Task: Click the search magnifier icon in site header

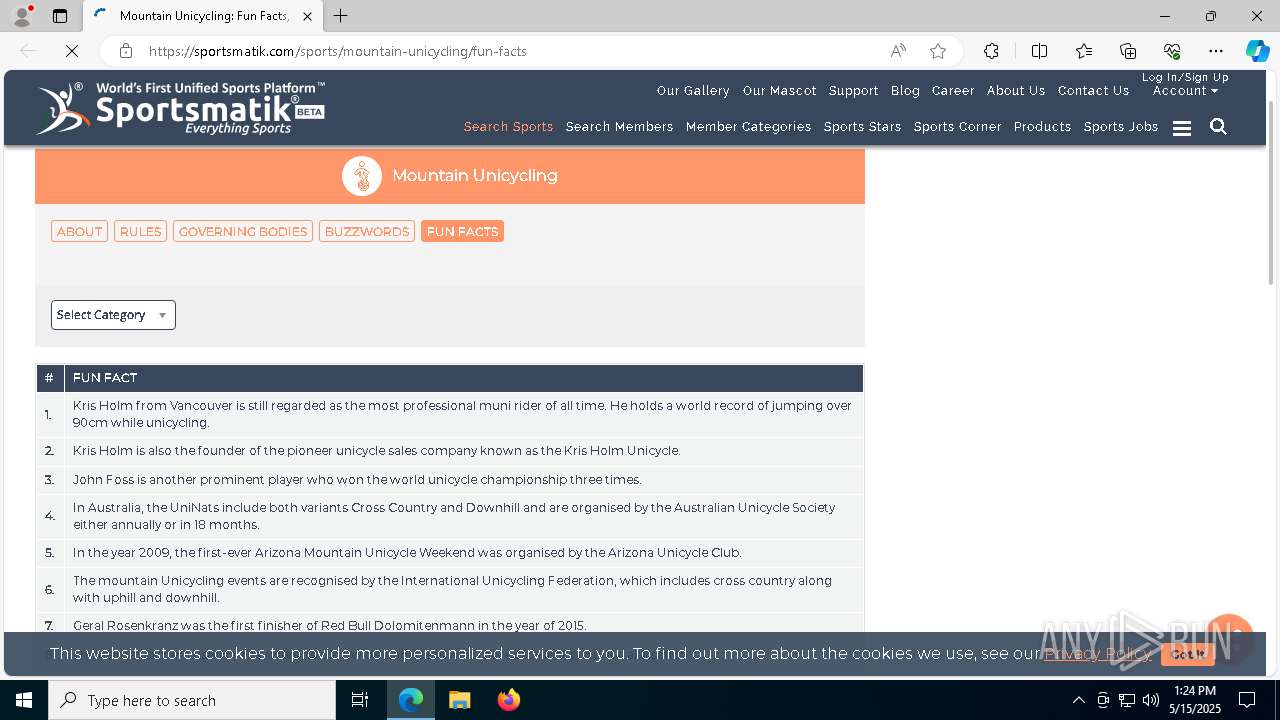Action: click(x=1218, y=127)
